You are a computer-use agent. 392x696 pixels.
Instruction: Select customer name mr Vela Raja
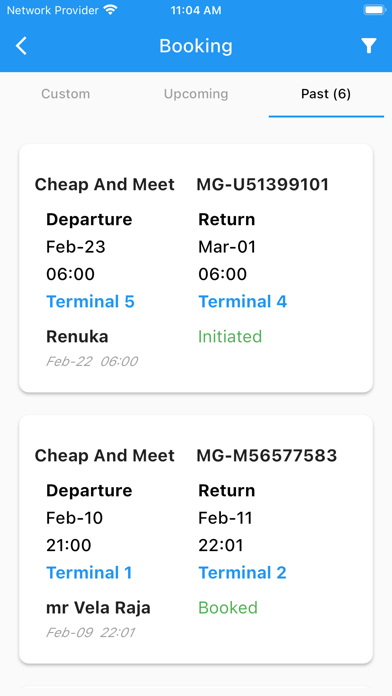pos(98,608)
